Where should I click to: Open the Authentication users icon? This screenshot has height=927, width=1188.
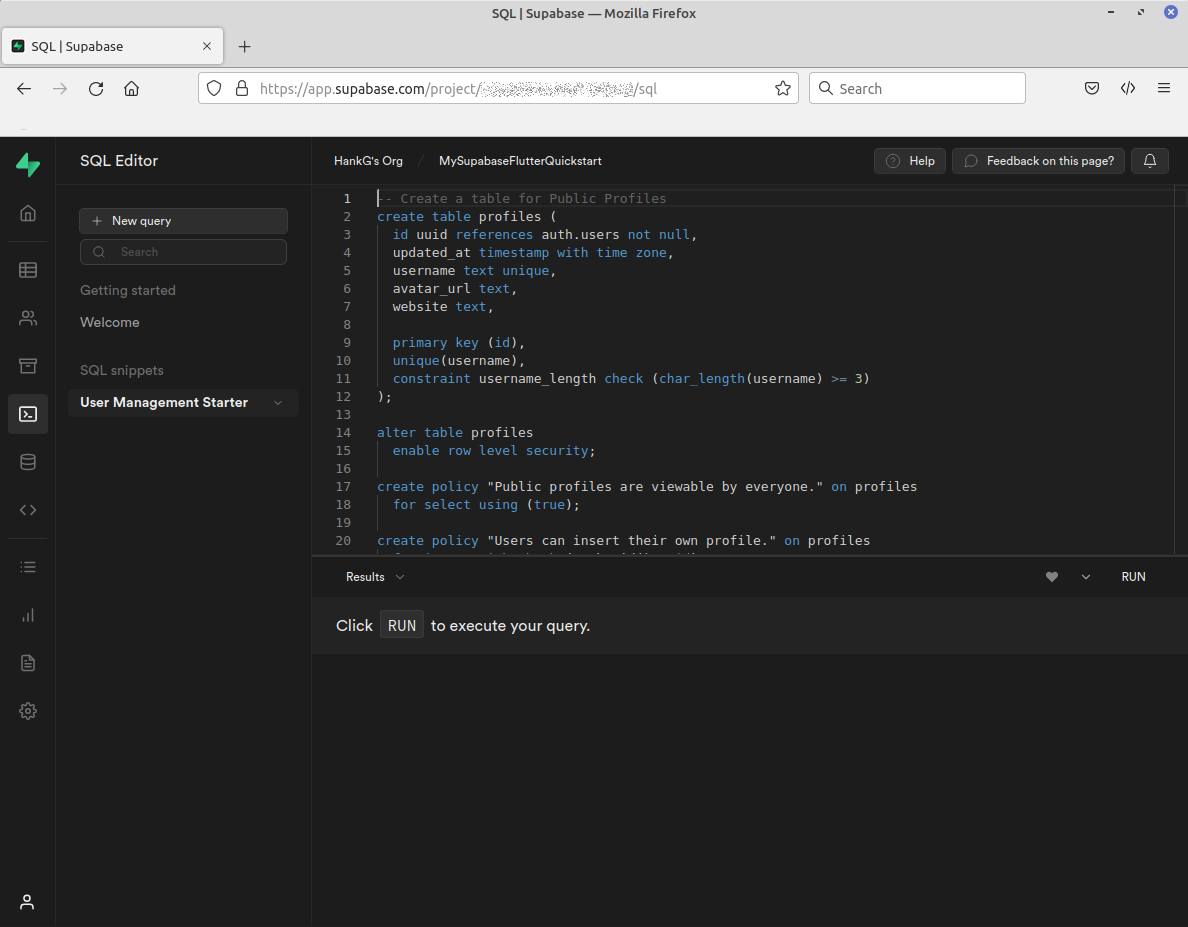[28, 318]
